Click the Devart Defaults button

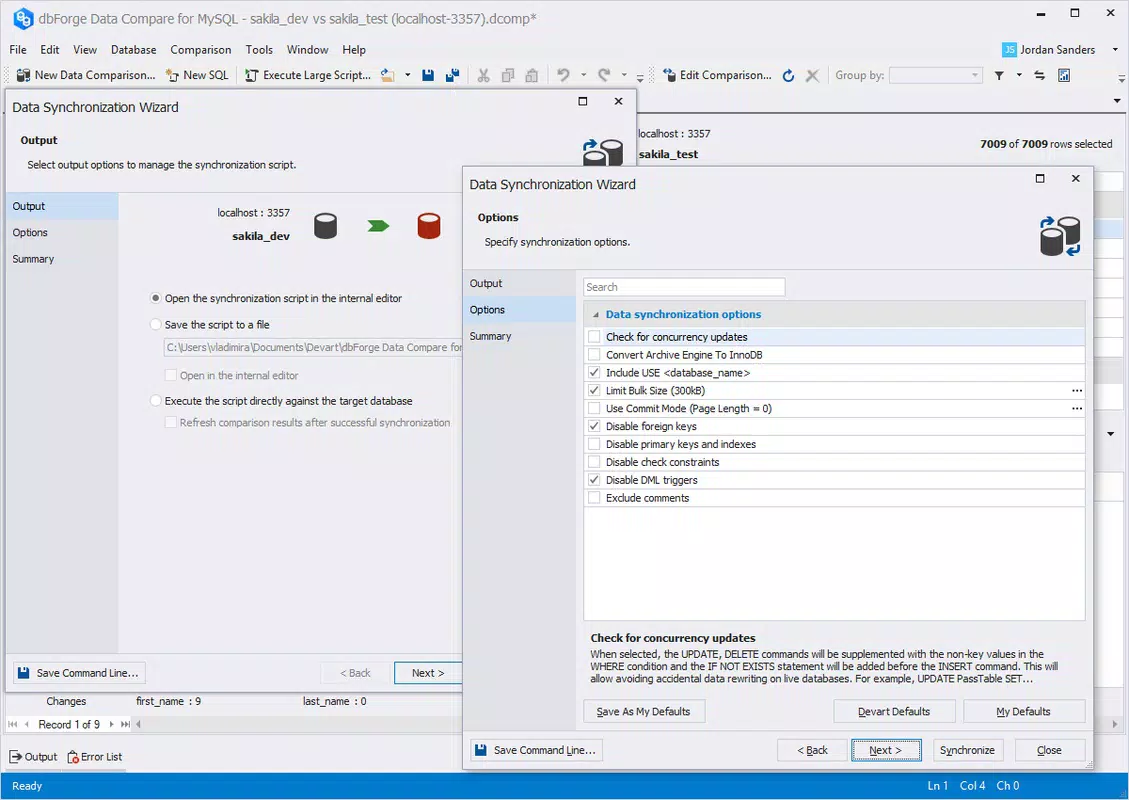click(x=894, y=711)
